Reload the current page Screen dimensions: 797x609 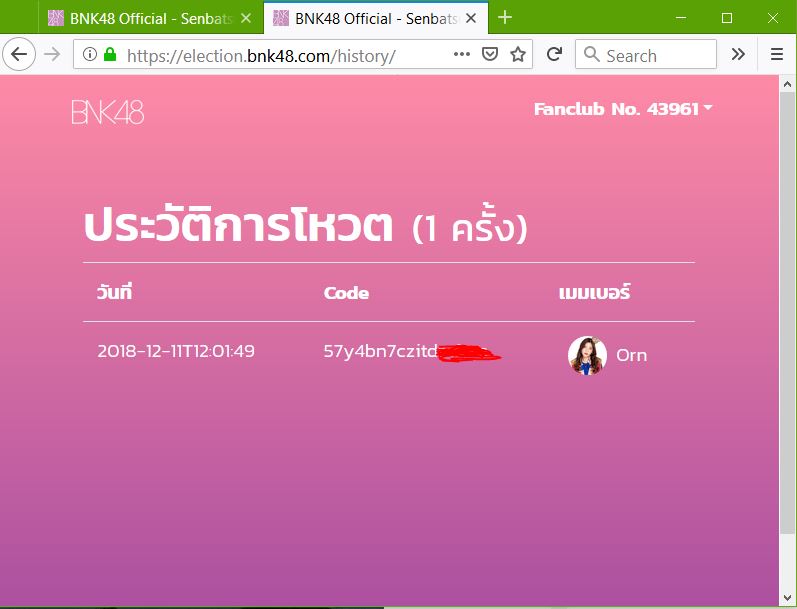click(x=554, y=54)
